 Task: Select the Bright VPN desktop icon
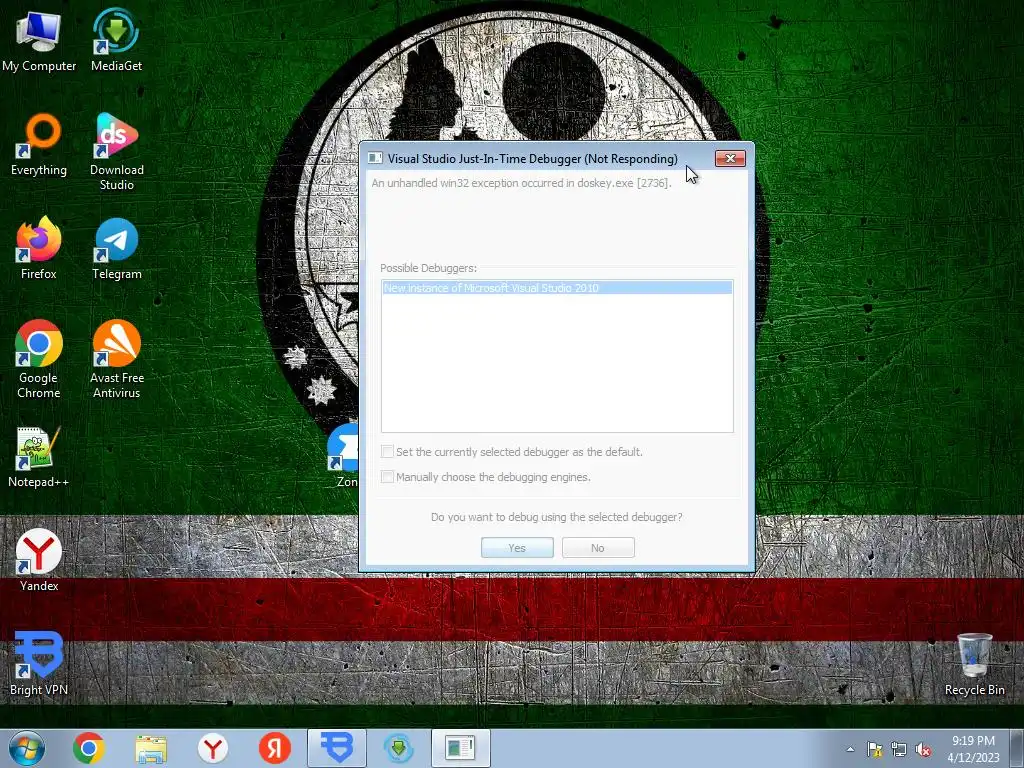click(39, 664)
